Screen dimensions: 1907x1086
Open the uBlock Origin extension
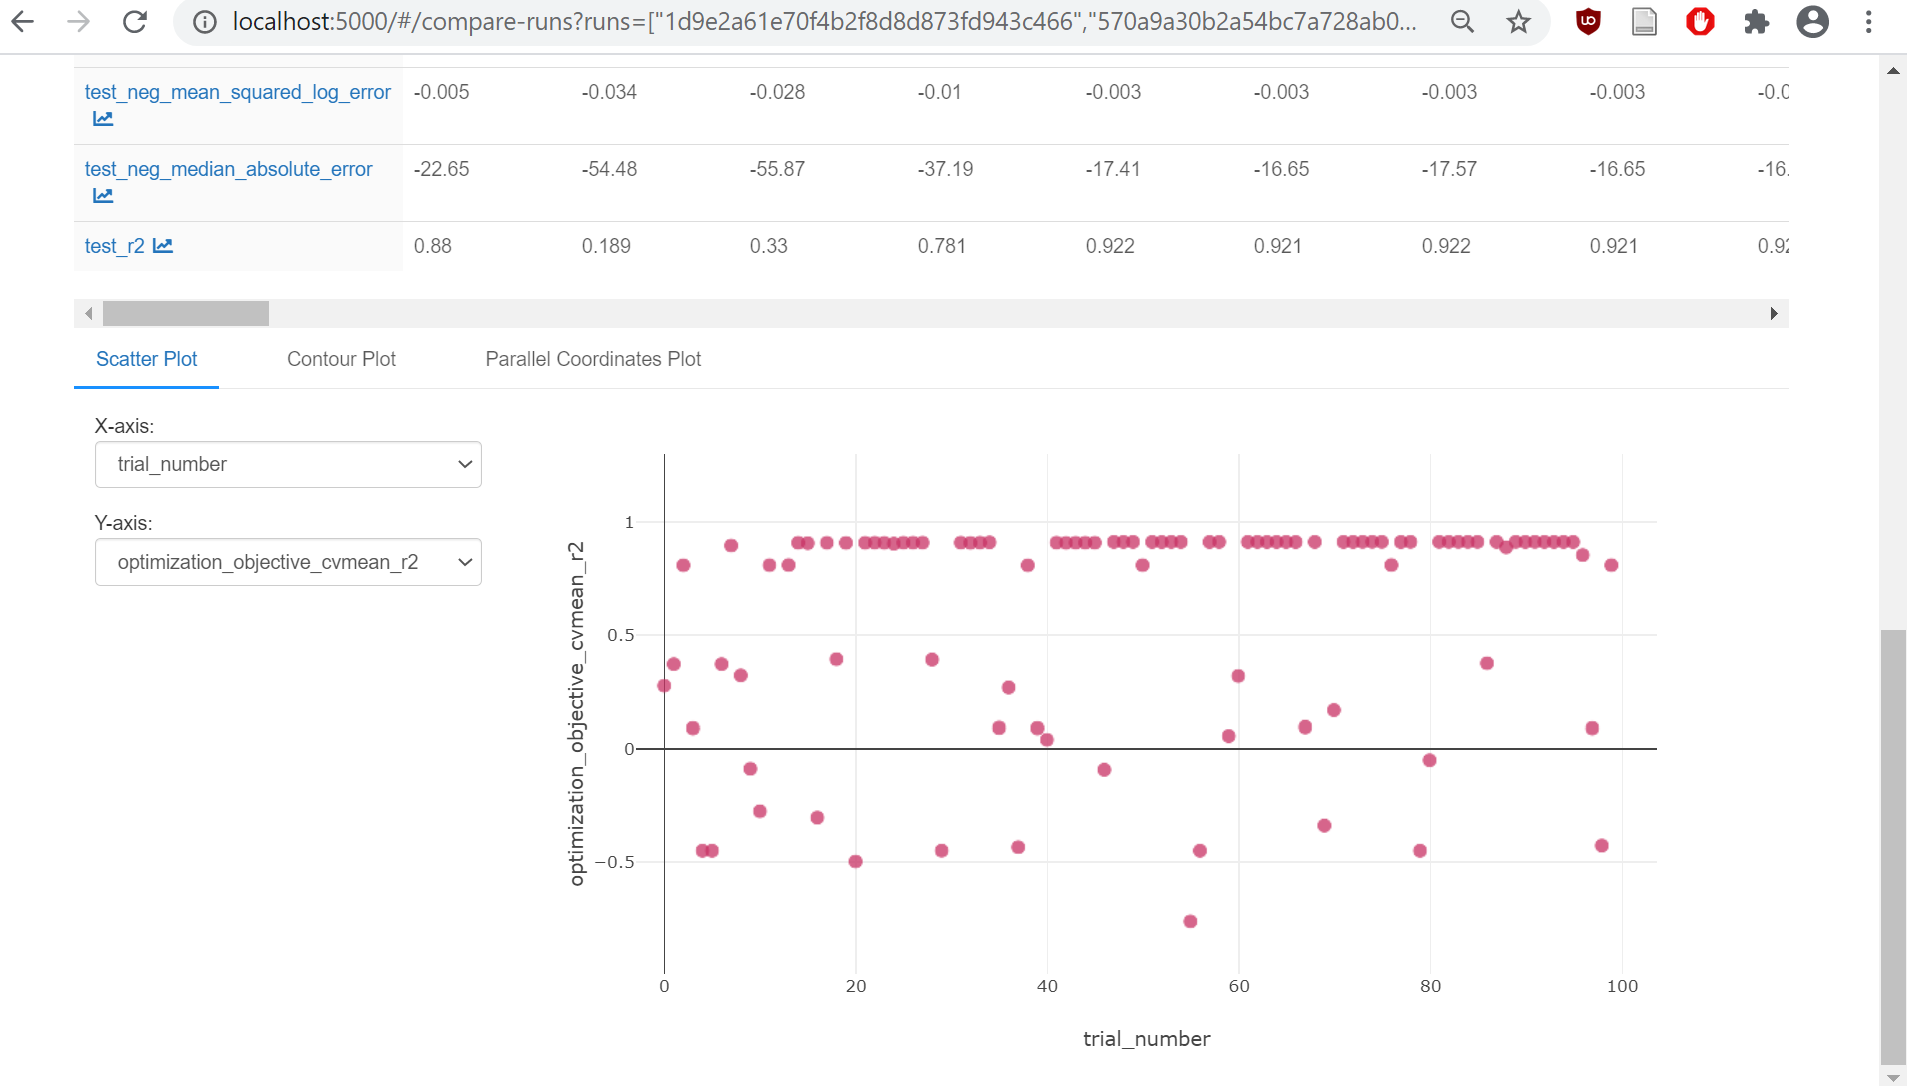[x=1588, y=22]
